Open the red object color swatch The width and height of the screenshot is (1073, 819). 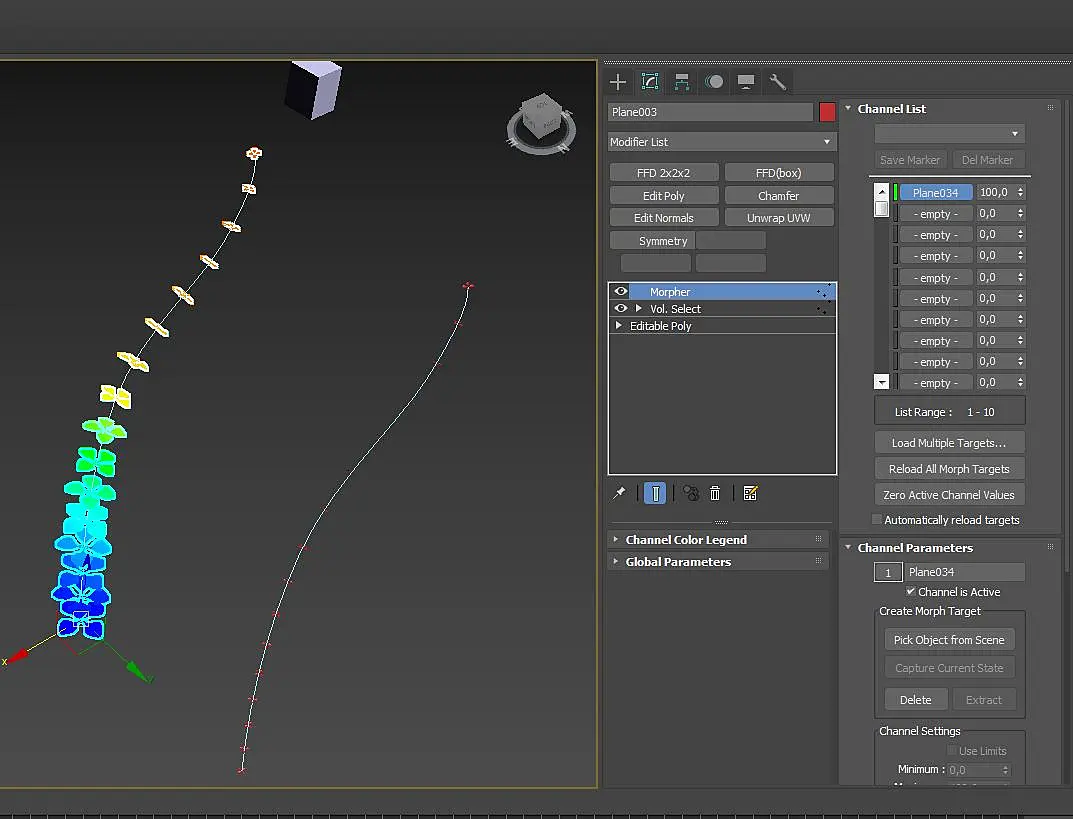827,112
